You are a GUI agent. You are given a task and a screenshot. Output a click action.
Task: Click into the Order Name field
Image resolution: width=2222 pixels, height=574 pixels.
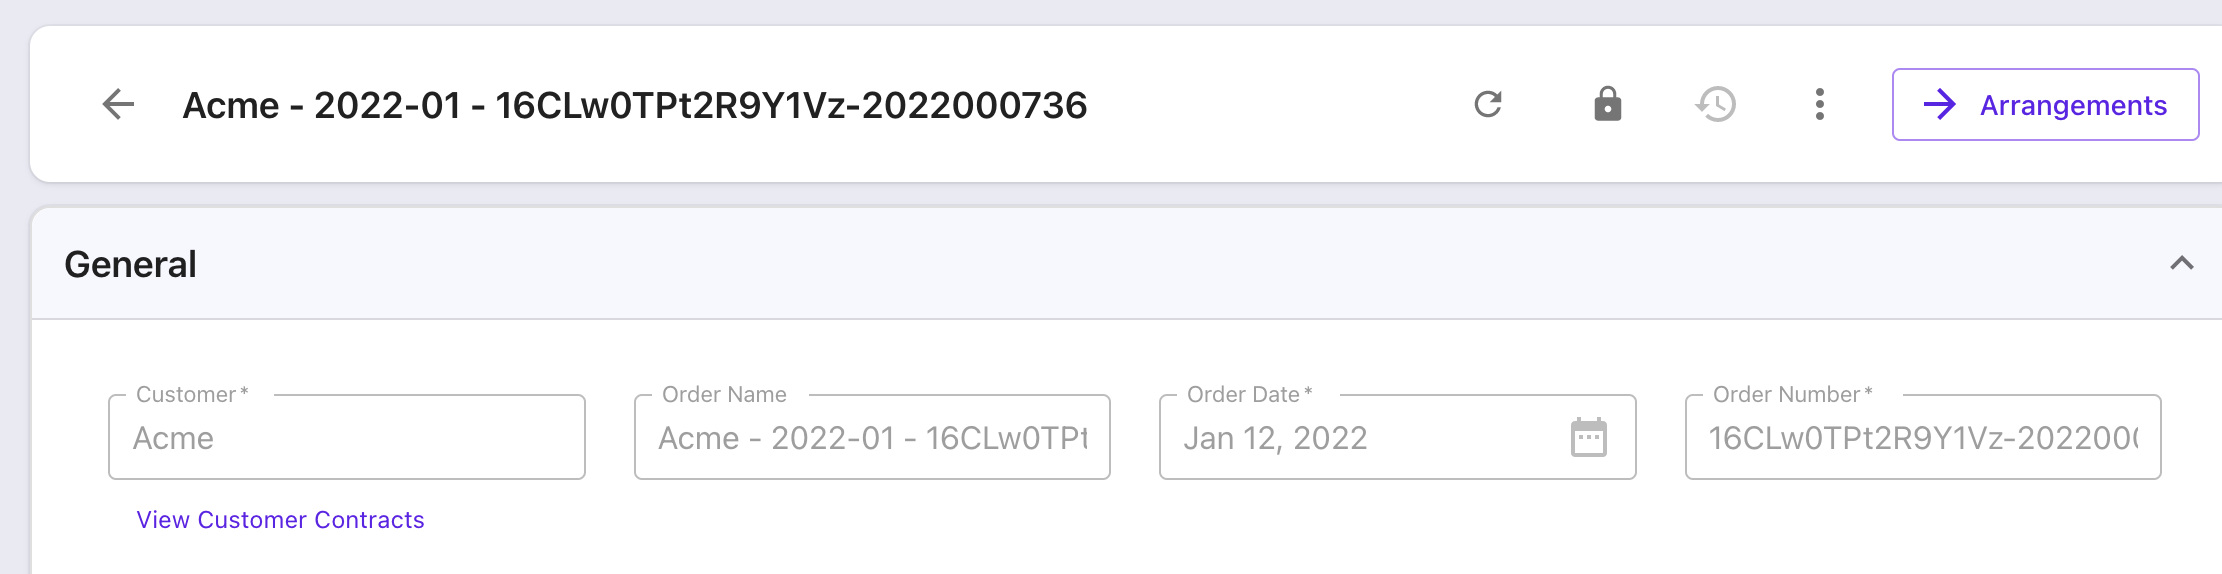[872, 437]
